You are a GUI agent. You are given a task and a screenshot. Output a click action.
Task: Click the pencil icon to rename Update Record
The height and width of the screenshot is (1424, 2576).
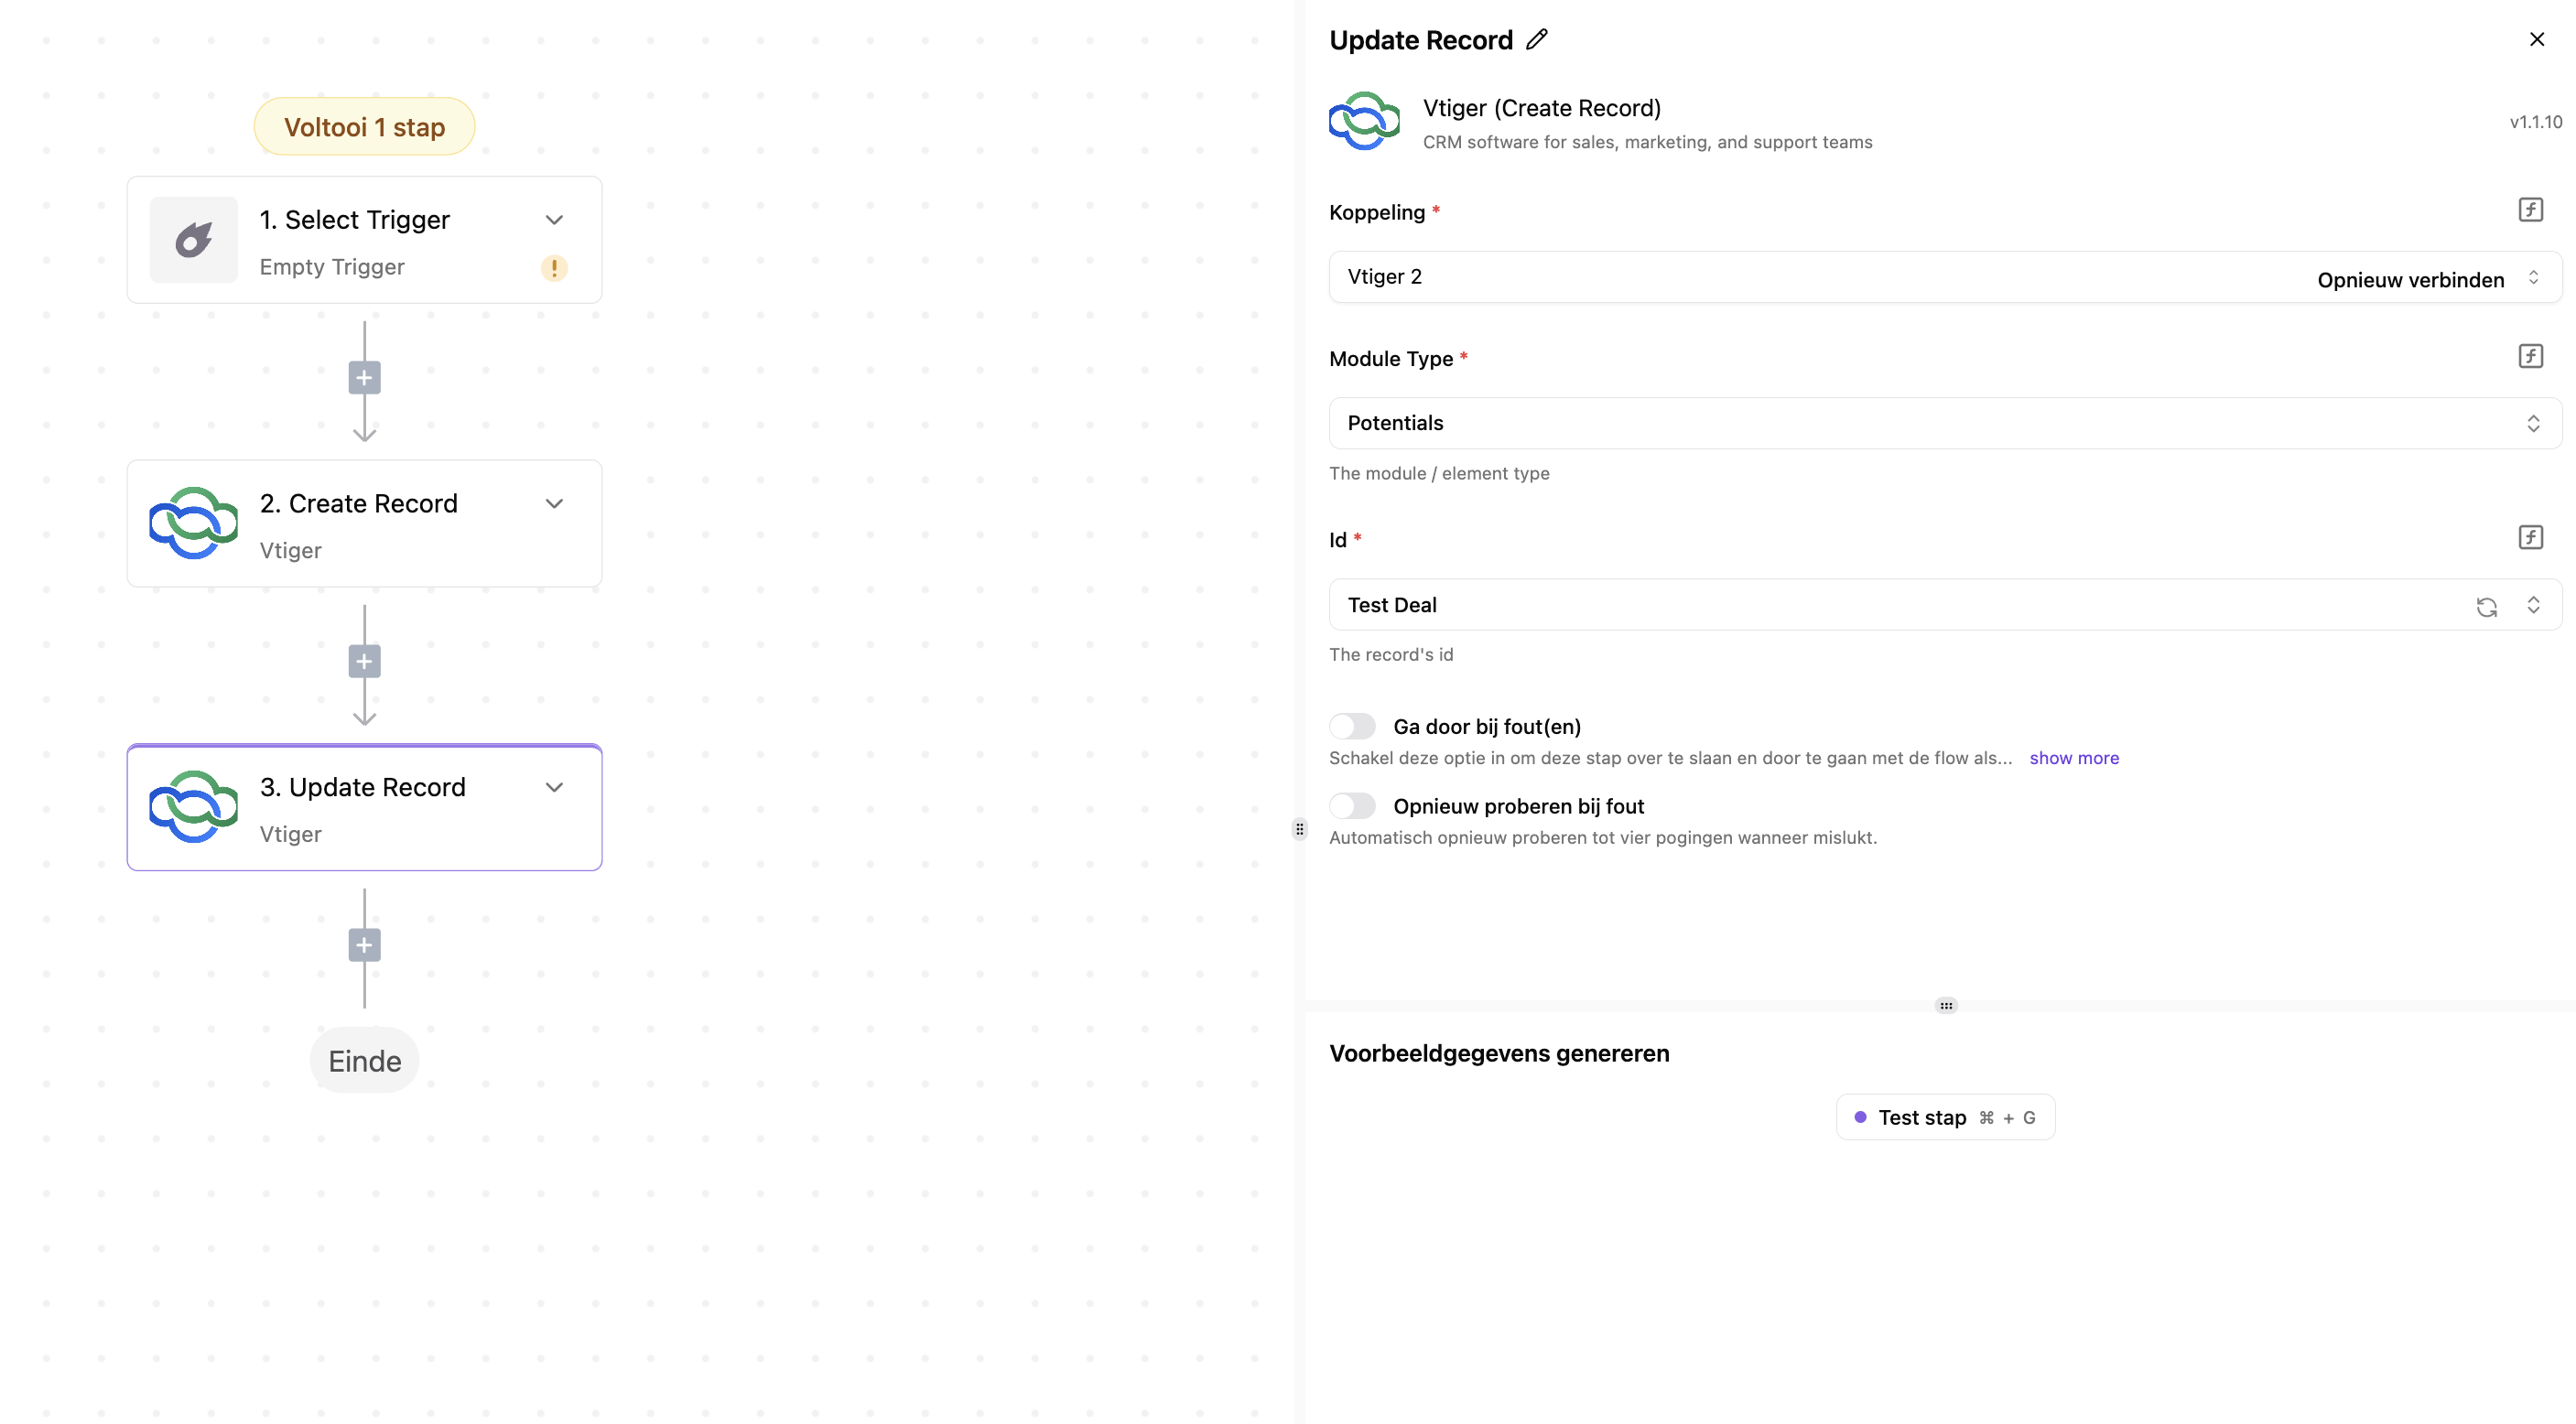pyautogui.click(x=1537, y=40)
